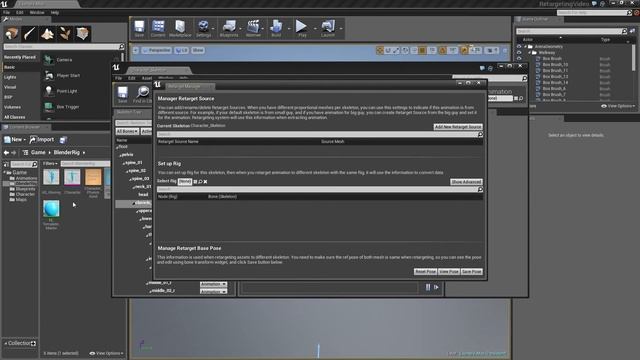Open the File menu in main editor

(x=7, y=13)
